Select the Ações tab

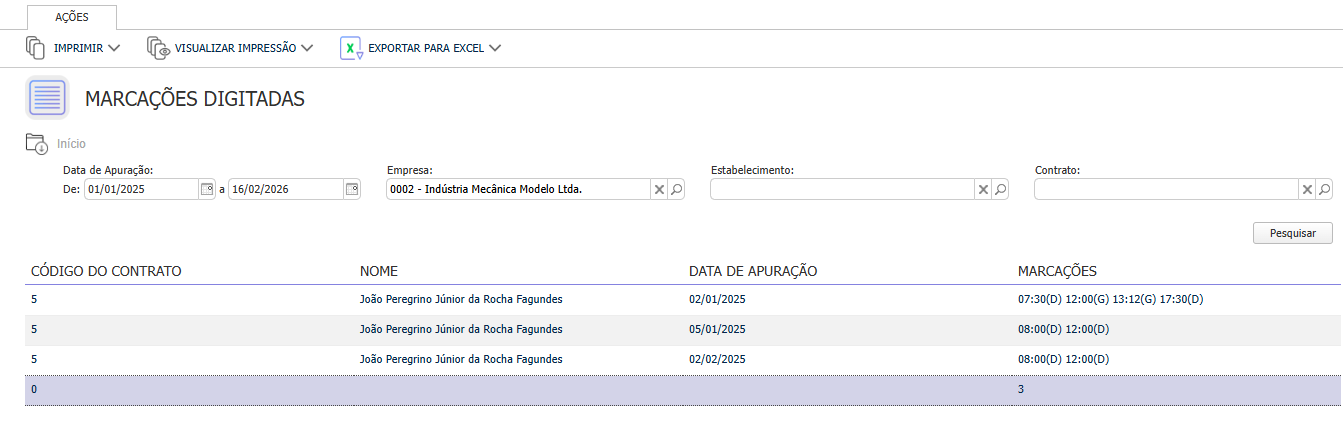(71, 17)
